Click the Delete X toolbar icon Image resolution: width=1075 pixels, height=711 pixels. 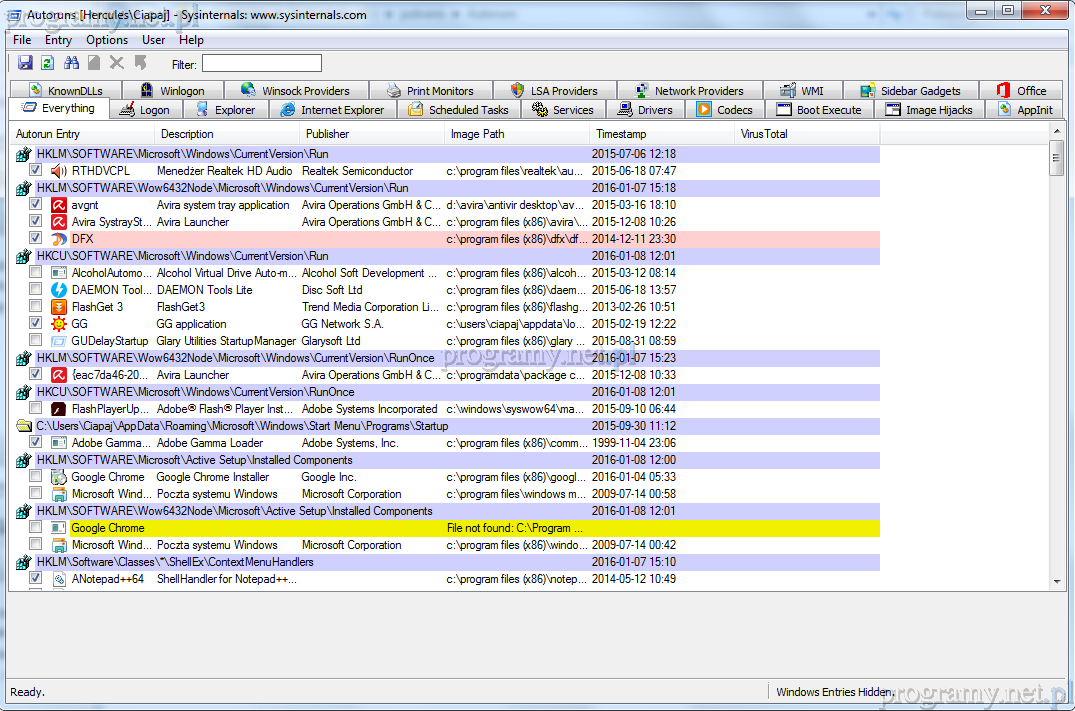pyautogui.click(x=117, y=63)
